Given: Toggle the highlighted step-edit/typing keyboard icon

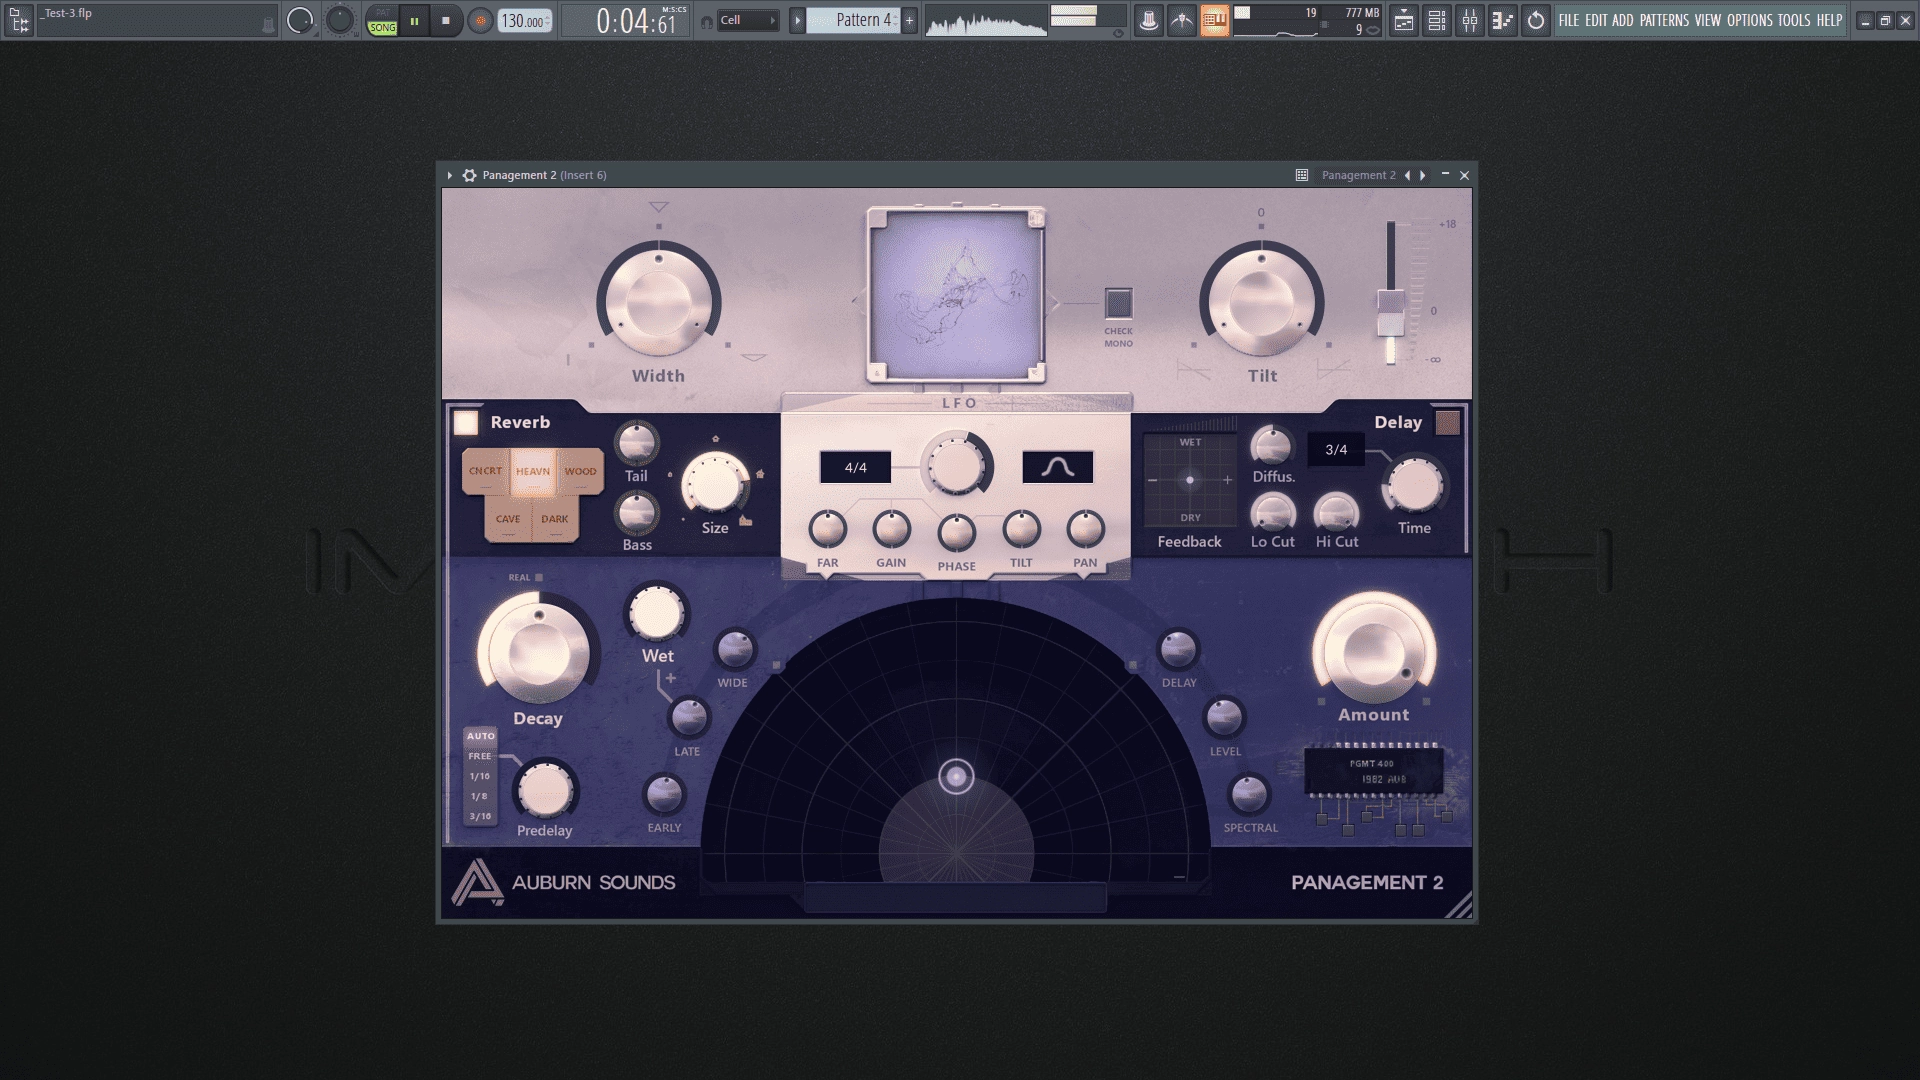Looking at the screenshot, I should click(x=1214, y=20).
